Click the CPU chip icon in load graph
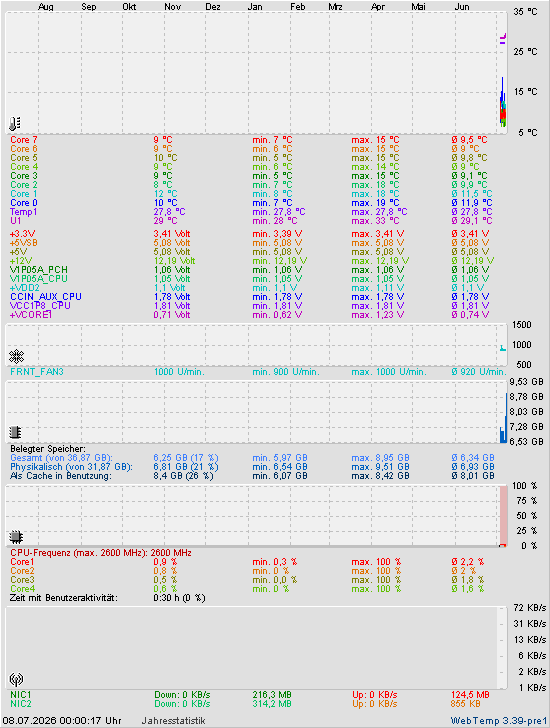 point(16,537)
